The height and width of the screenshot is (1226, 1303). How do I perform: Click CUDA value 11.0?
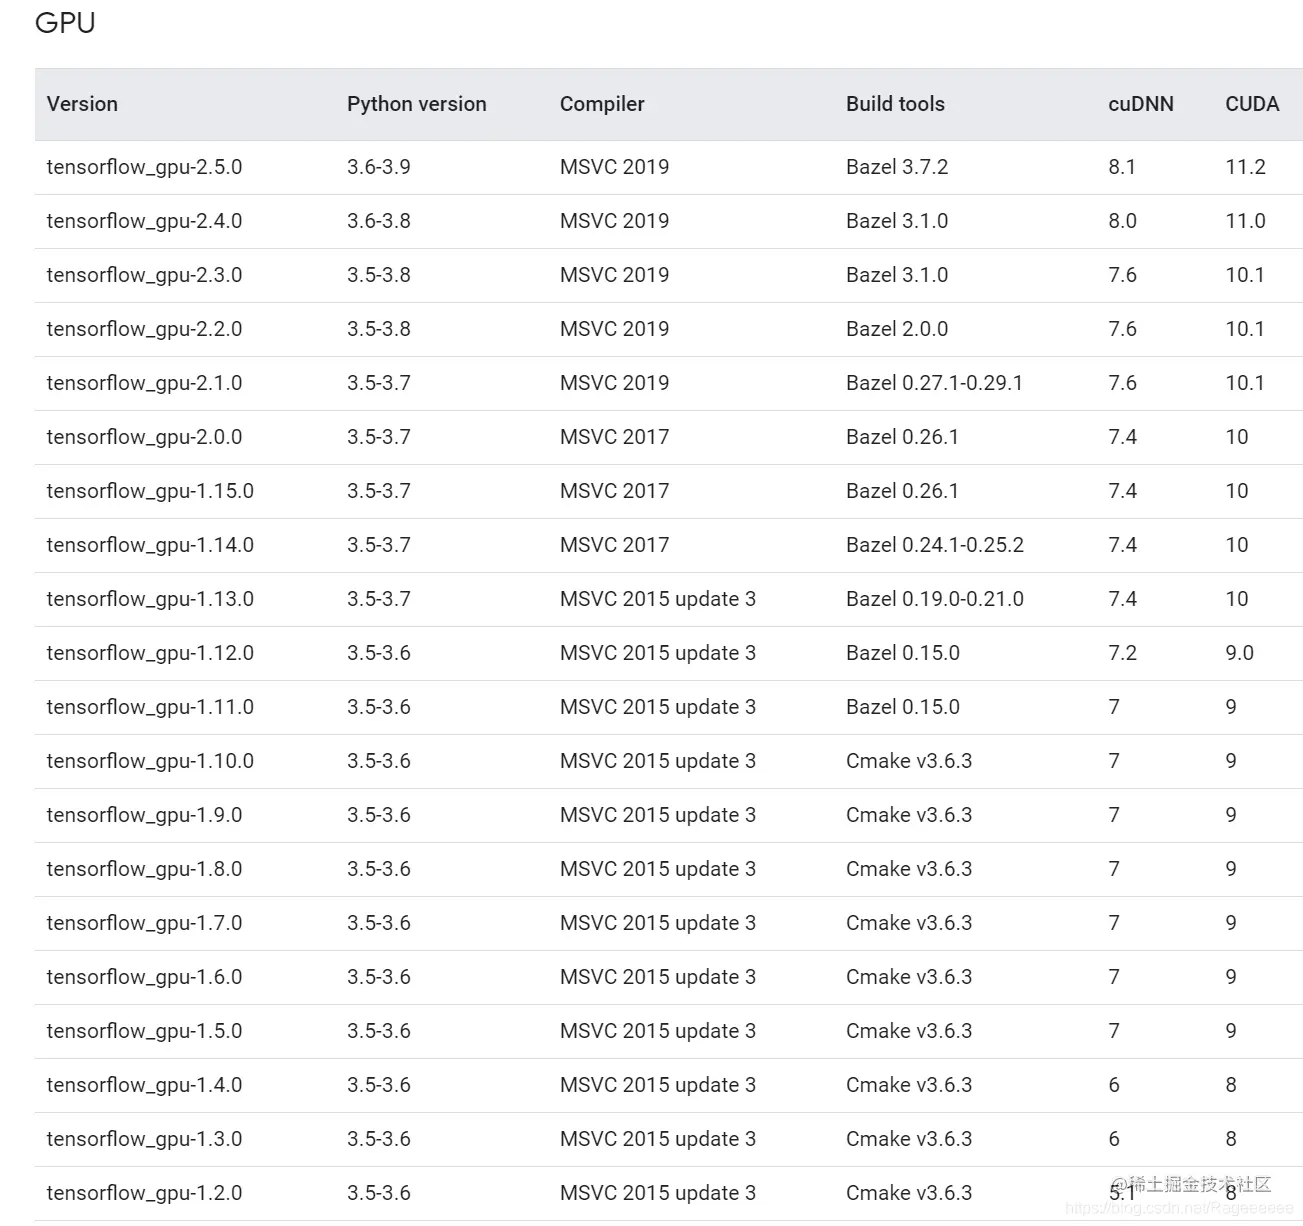point(1245,221)
